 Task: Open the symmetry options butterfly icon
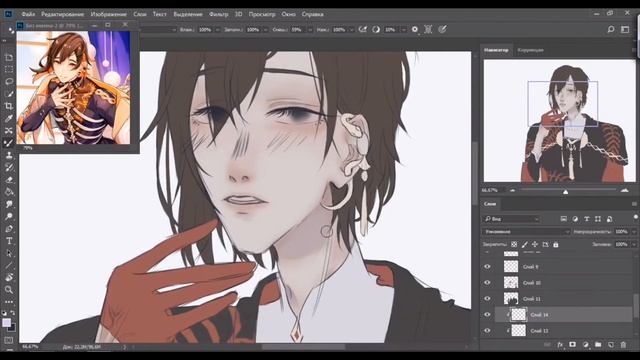[x=428, y=29]
